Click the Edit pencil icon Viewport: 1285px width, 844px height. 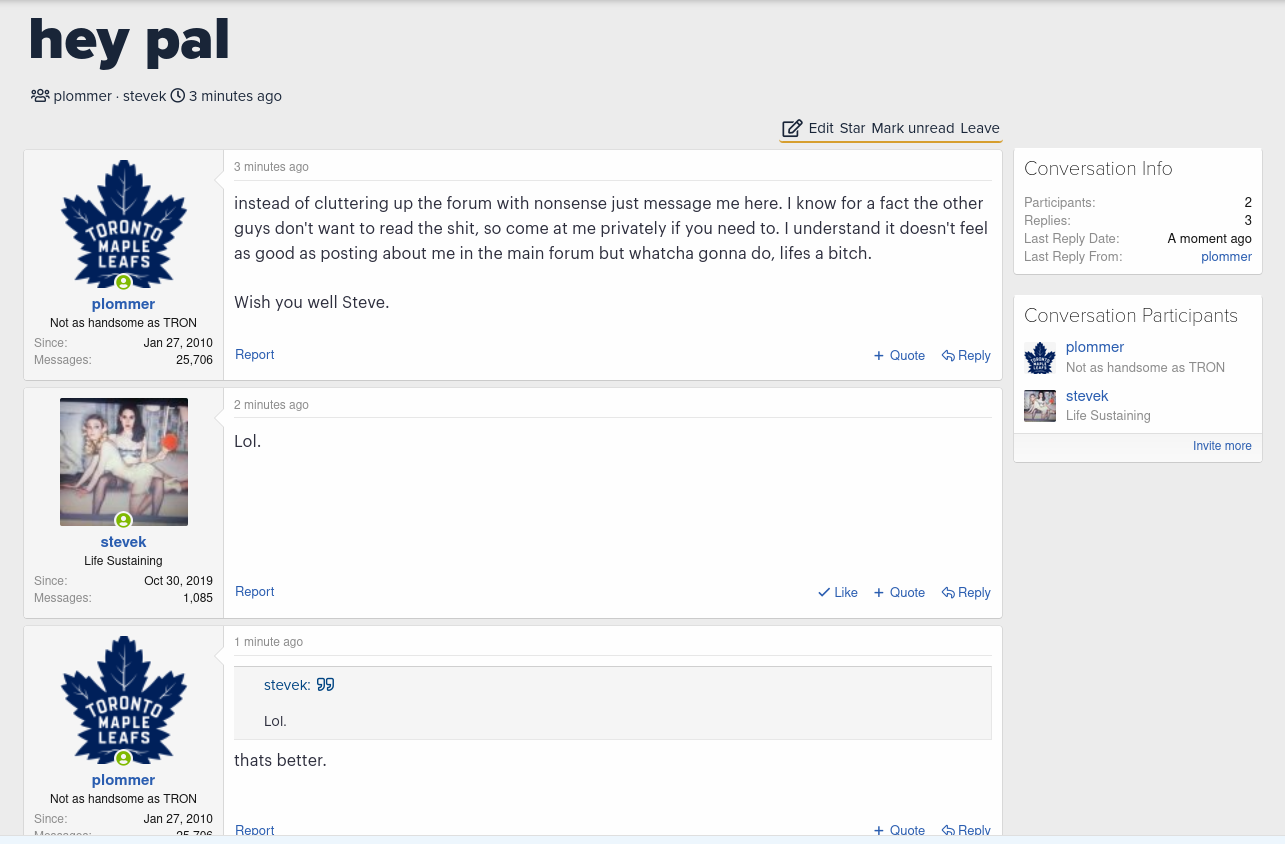792,128
